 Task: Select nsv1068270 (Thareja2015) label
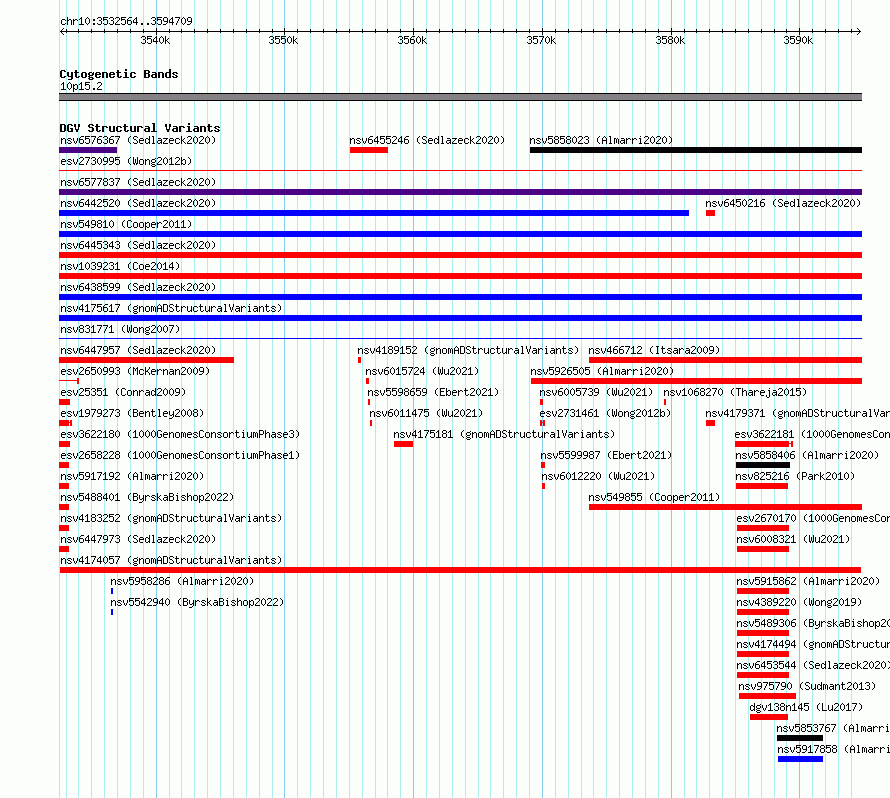click(x=735, y=392)
